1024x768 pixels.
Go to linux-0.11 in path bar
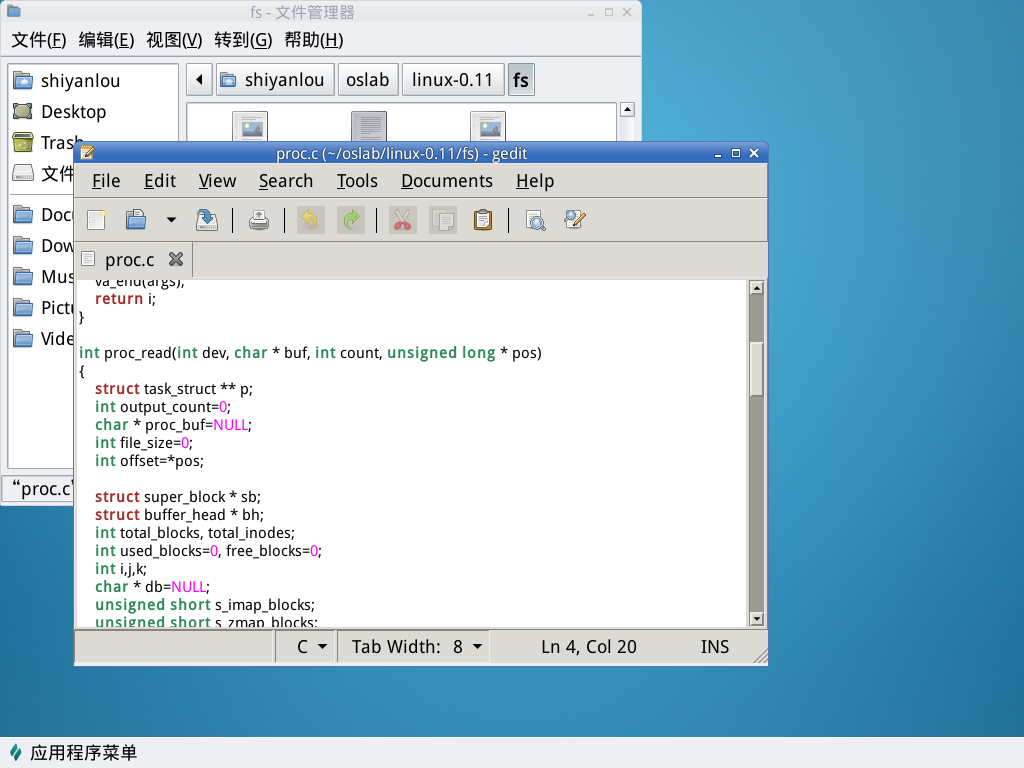(x=452, y=80)
